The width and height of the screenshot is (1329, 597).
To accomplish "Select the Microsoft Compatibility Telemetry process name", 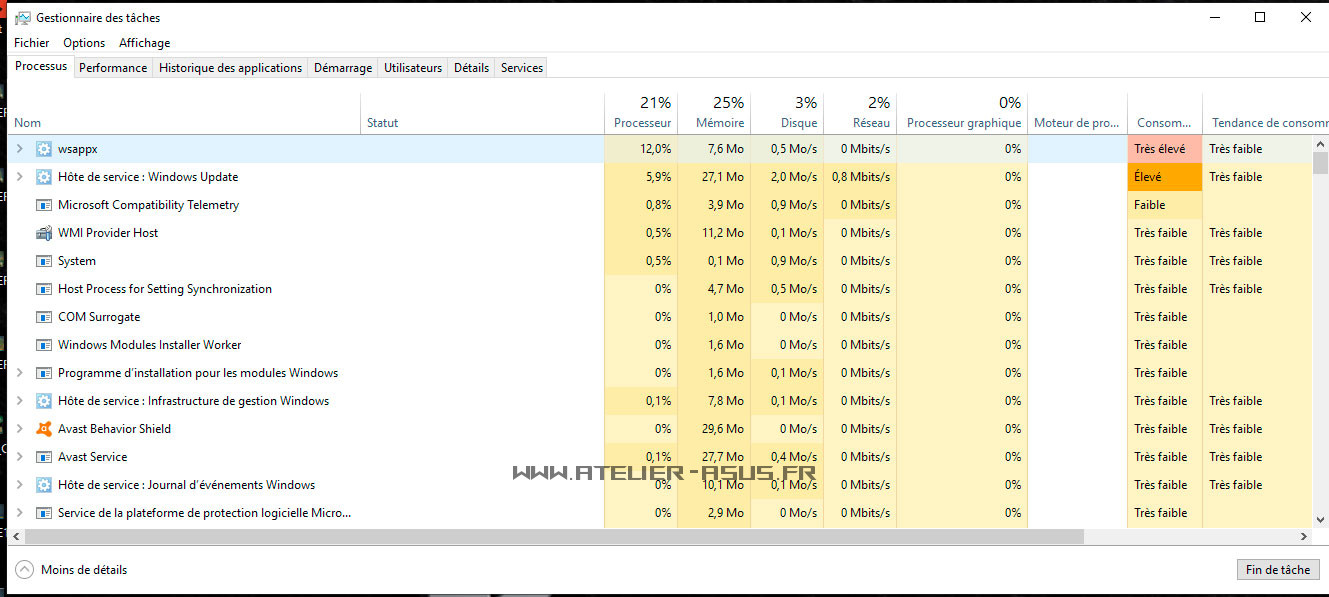I will tap(149, 205).
